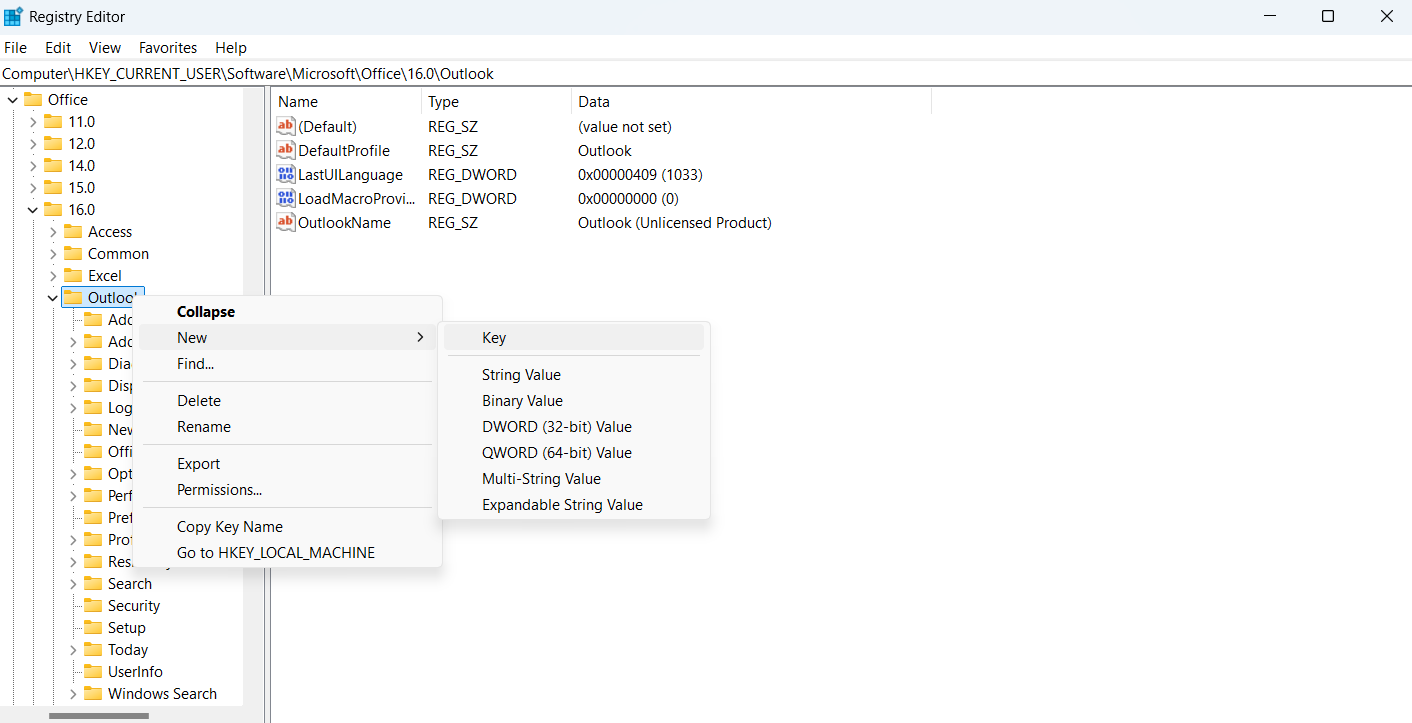Expand the Excel key
The height and width of the screenshot is (723, 1412).
tap(52, 275)
